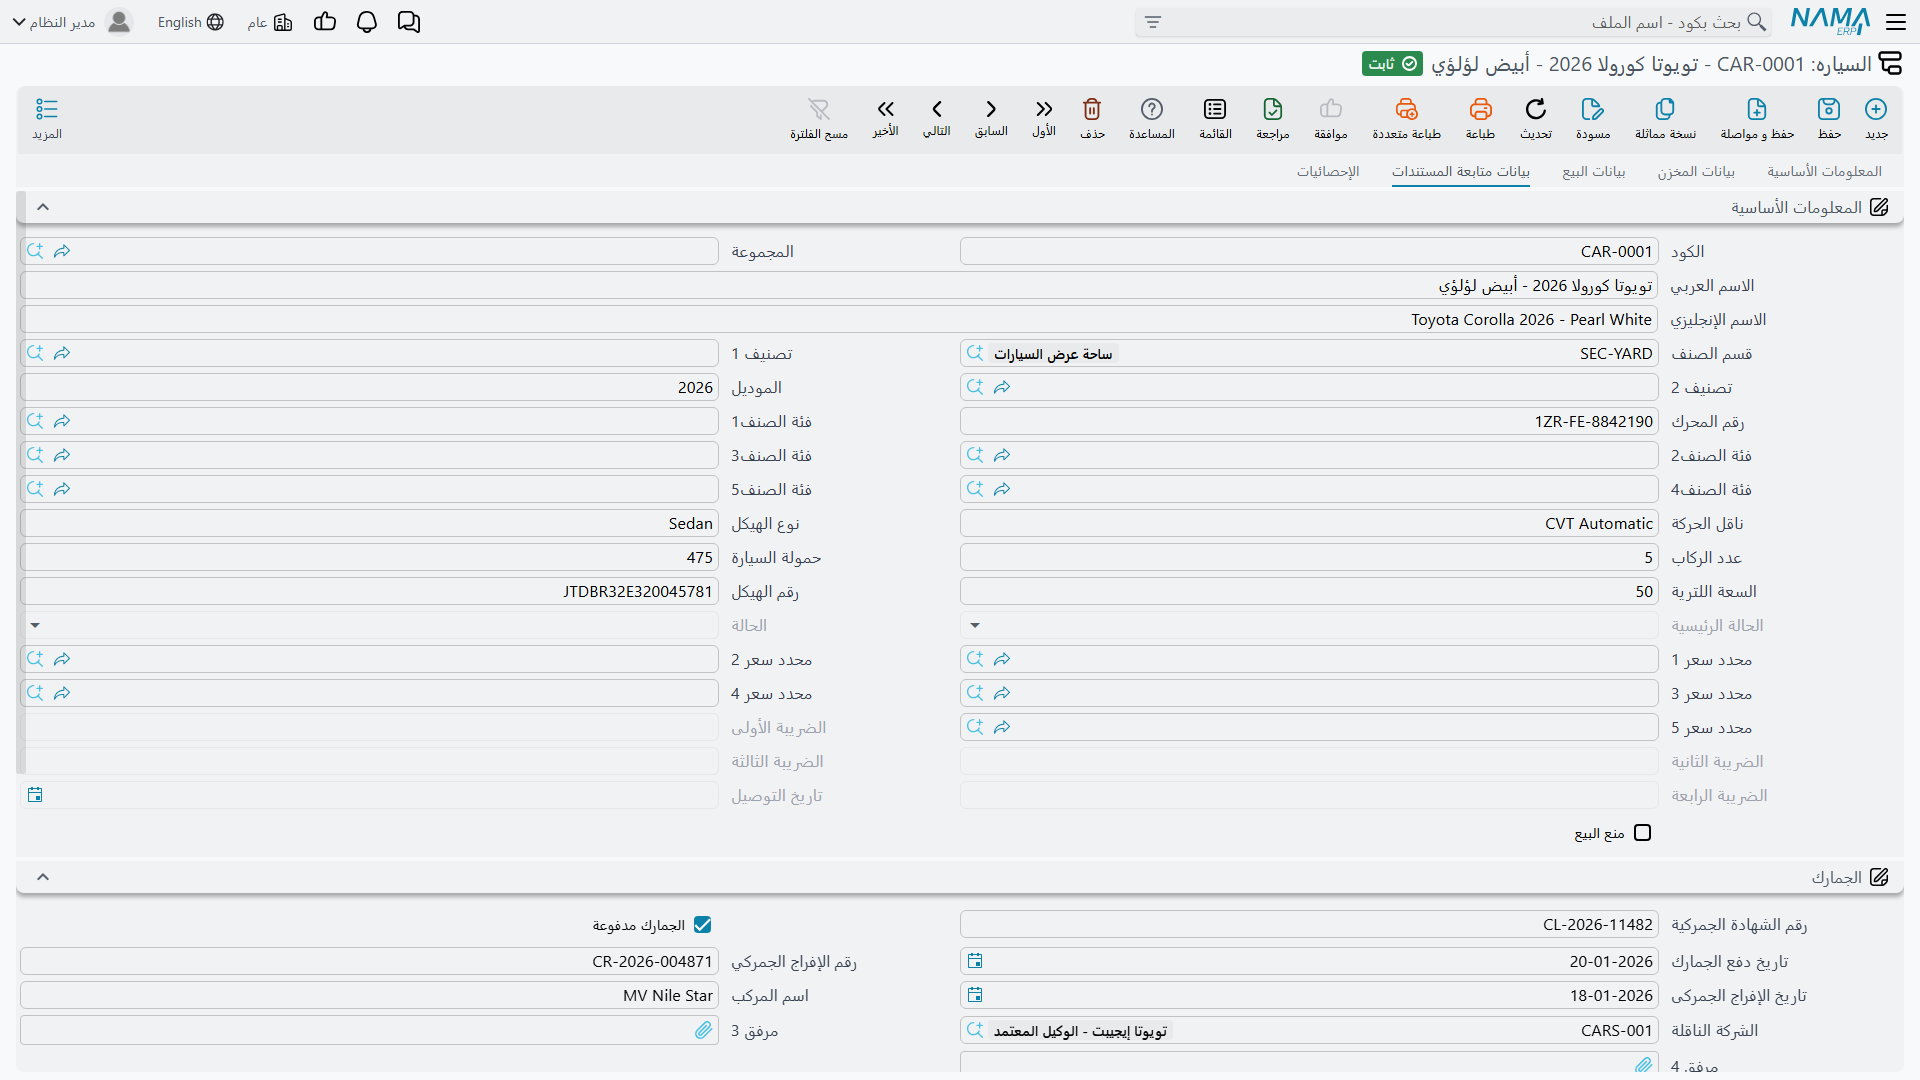Switch to بيانات المخزن tab
Image resolution: width=1920 pixels, height=1080 pixels.
pyautogui.click(x=1696, y=171)
